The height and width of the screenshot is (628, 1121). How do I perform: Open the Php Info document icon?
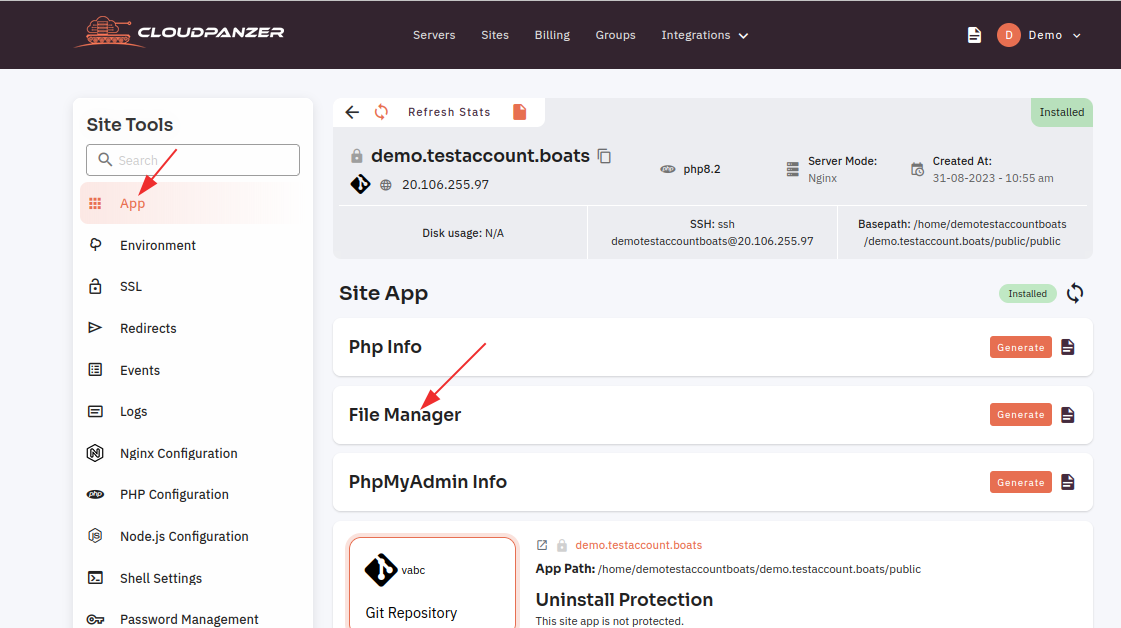[1068, 347]
